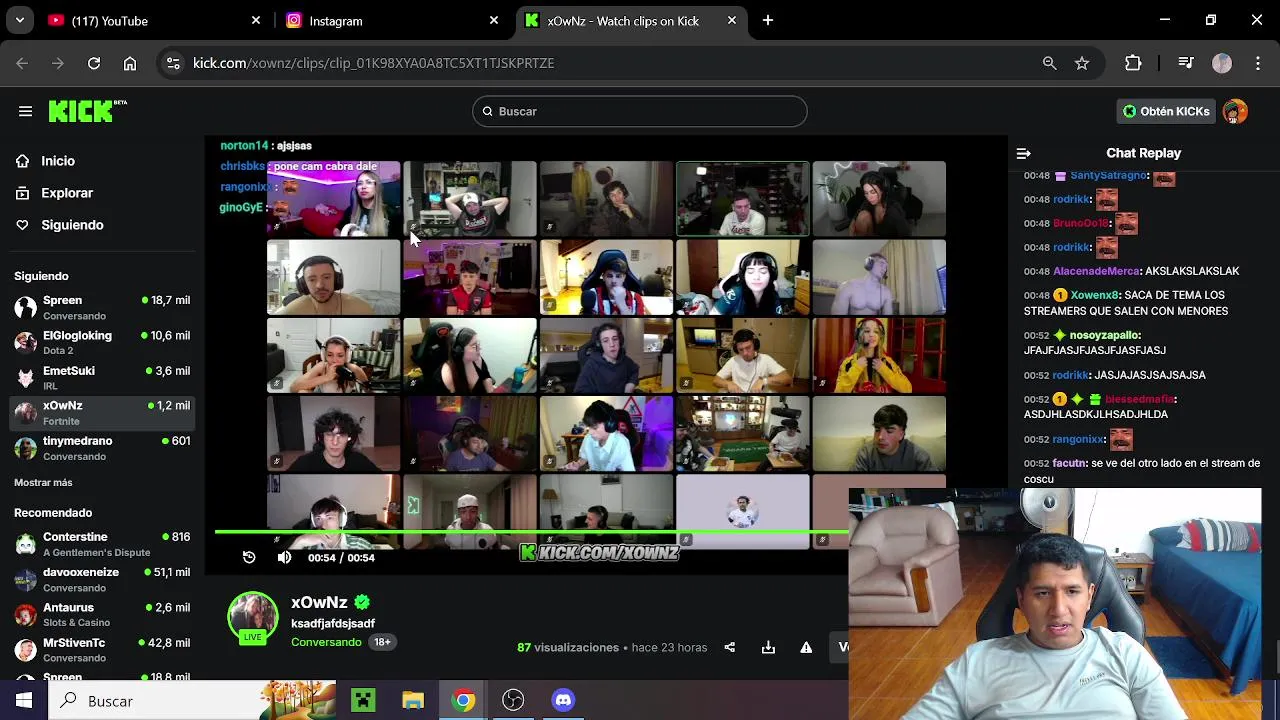Open Spreen channel in following list
The image size is (1280, 720).
coord(102,308)
